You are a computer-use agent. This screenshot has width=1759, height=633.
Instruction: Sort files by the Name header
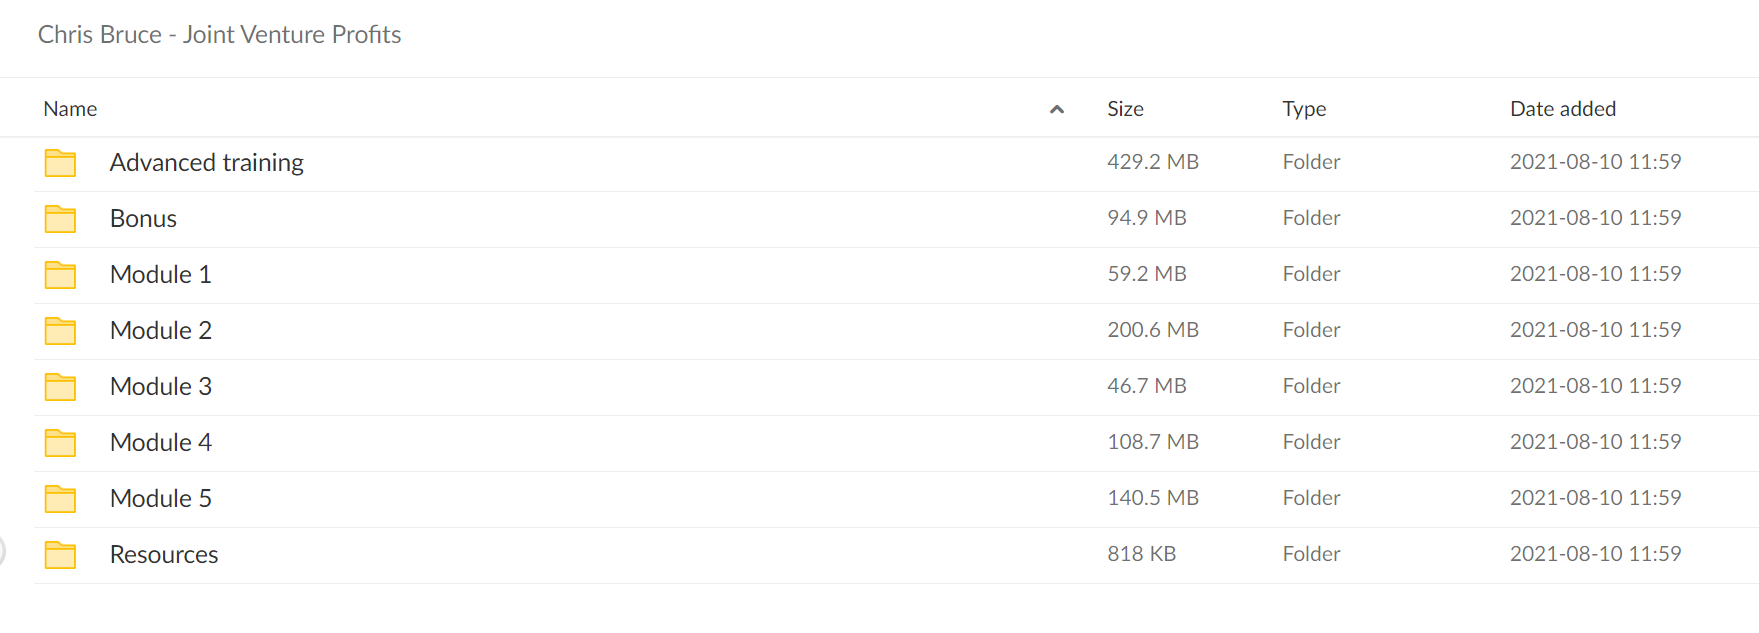70,109
